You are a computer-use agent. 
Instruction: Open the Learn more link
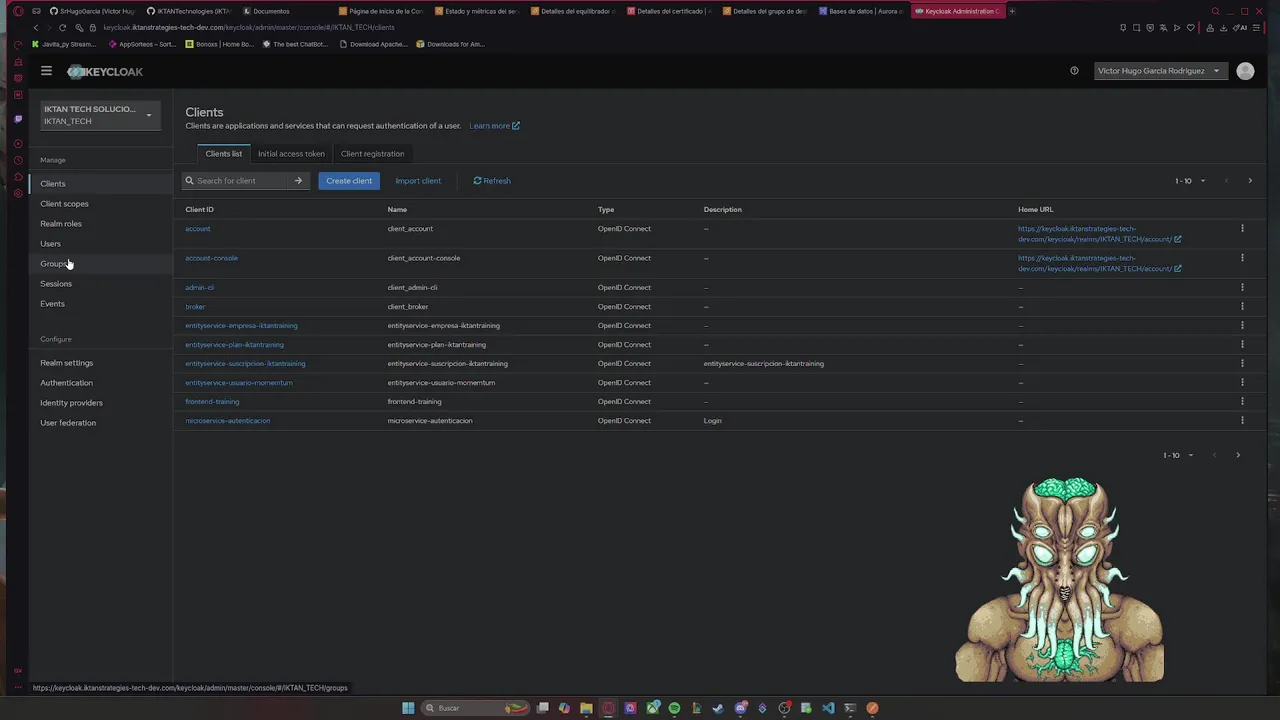point(494,126)
